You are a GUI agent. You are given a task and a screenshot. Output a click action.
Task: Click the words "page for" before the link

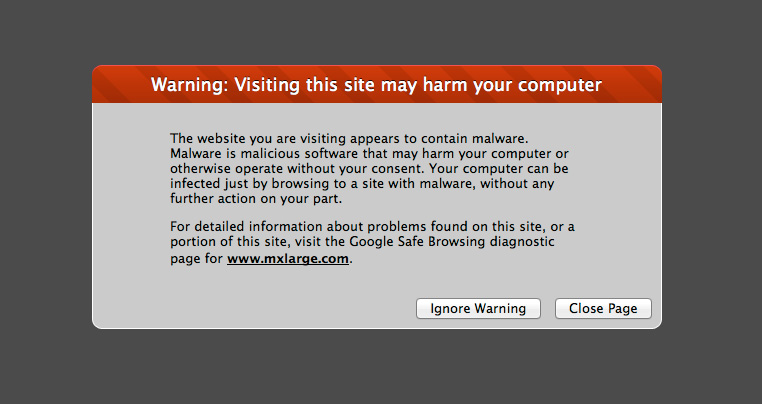[x=196, y=259]
